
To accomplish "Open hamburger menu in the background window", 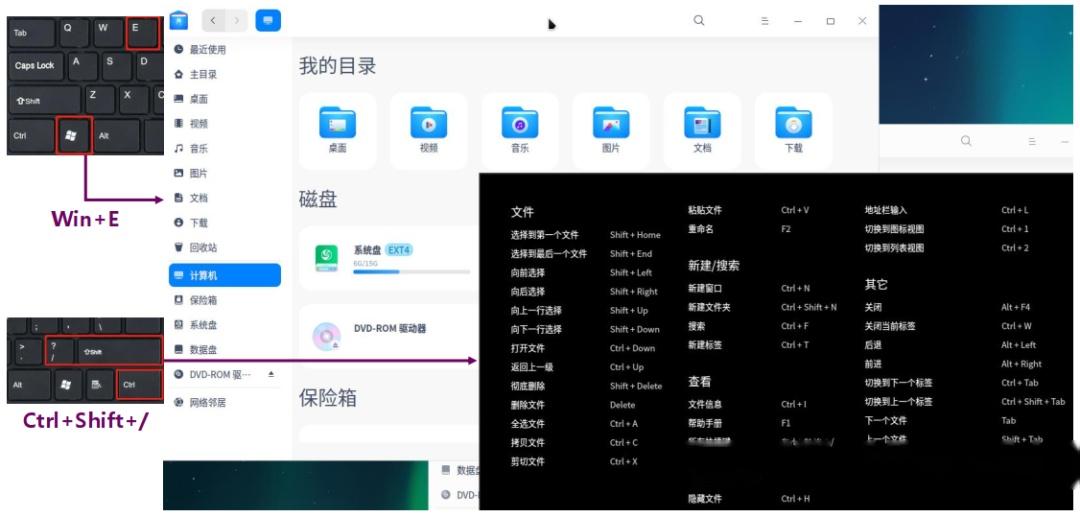I will click(1032, 142).
